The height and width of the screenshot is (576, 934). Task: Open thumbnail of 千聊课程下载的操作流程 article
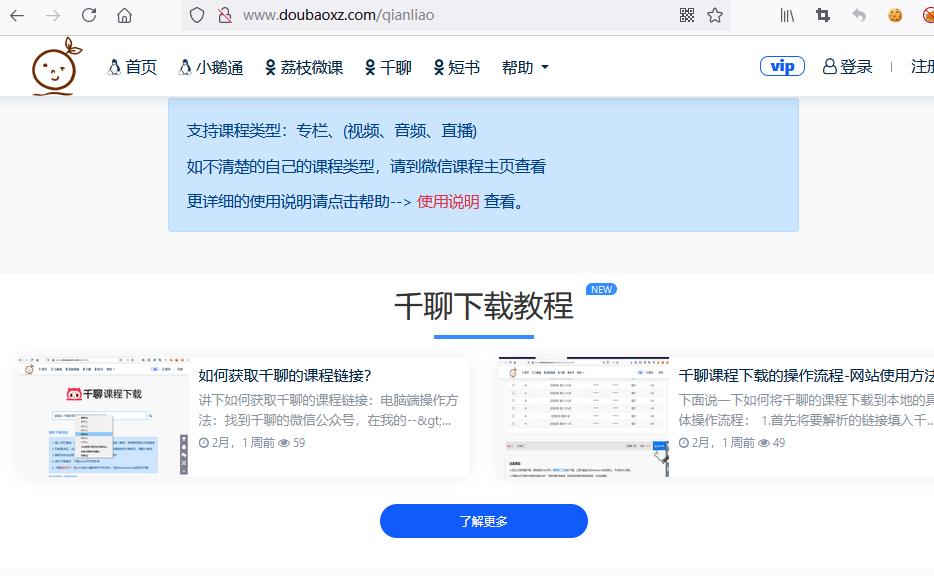click(x=584, y=416)
